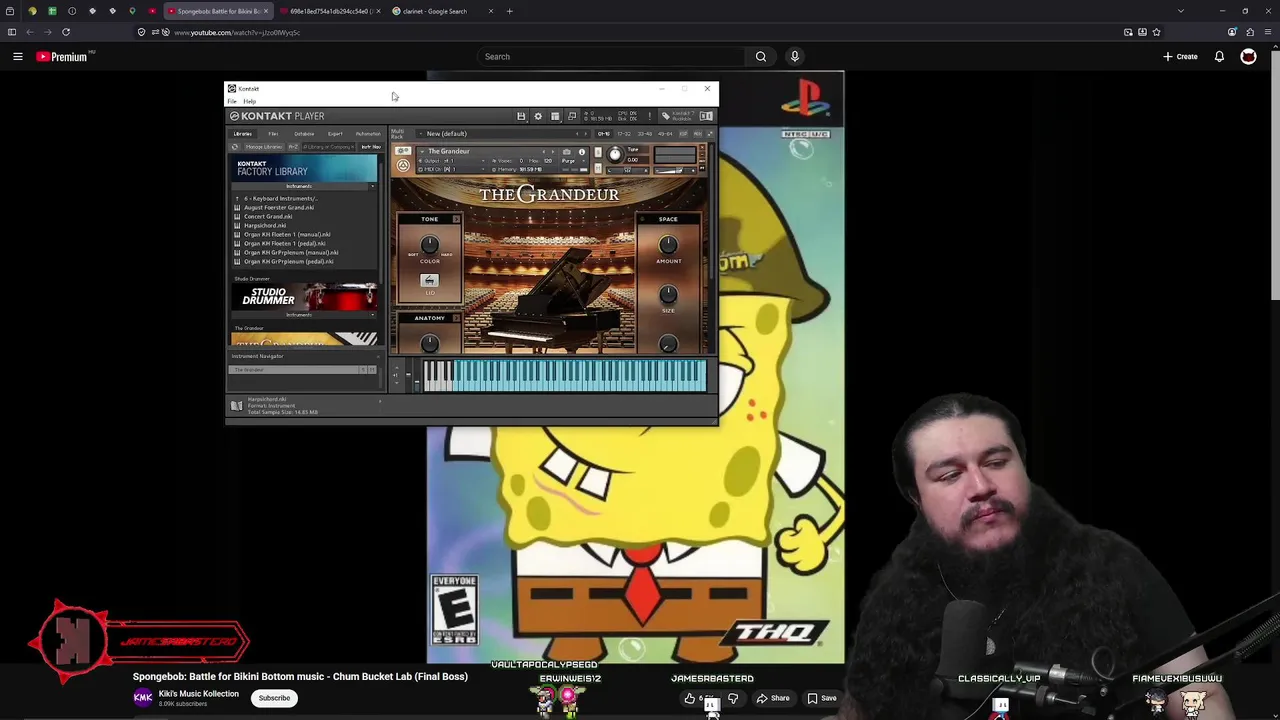Expand the Factory Library Instruments dropdown
This screenshot has height=720, width=1280.
click(x=372, y=186)
